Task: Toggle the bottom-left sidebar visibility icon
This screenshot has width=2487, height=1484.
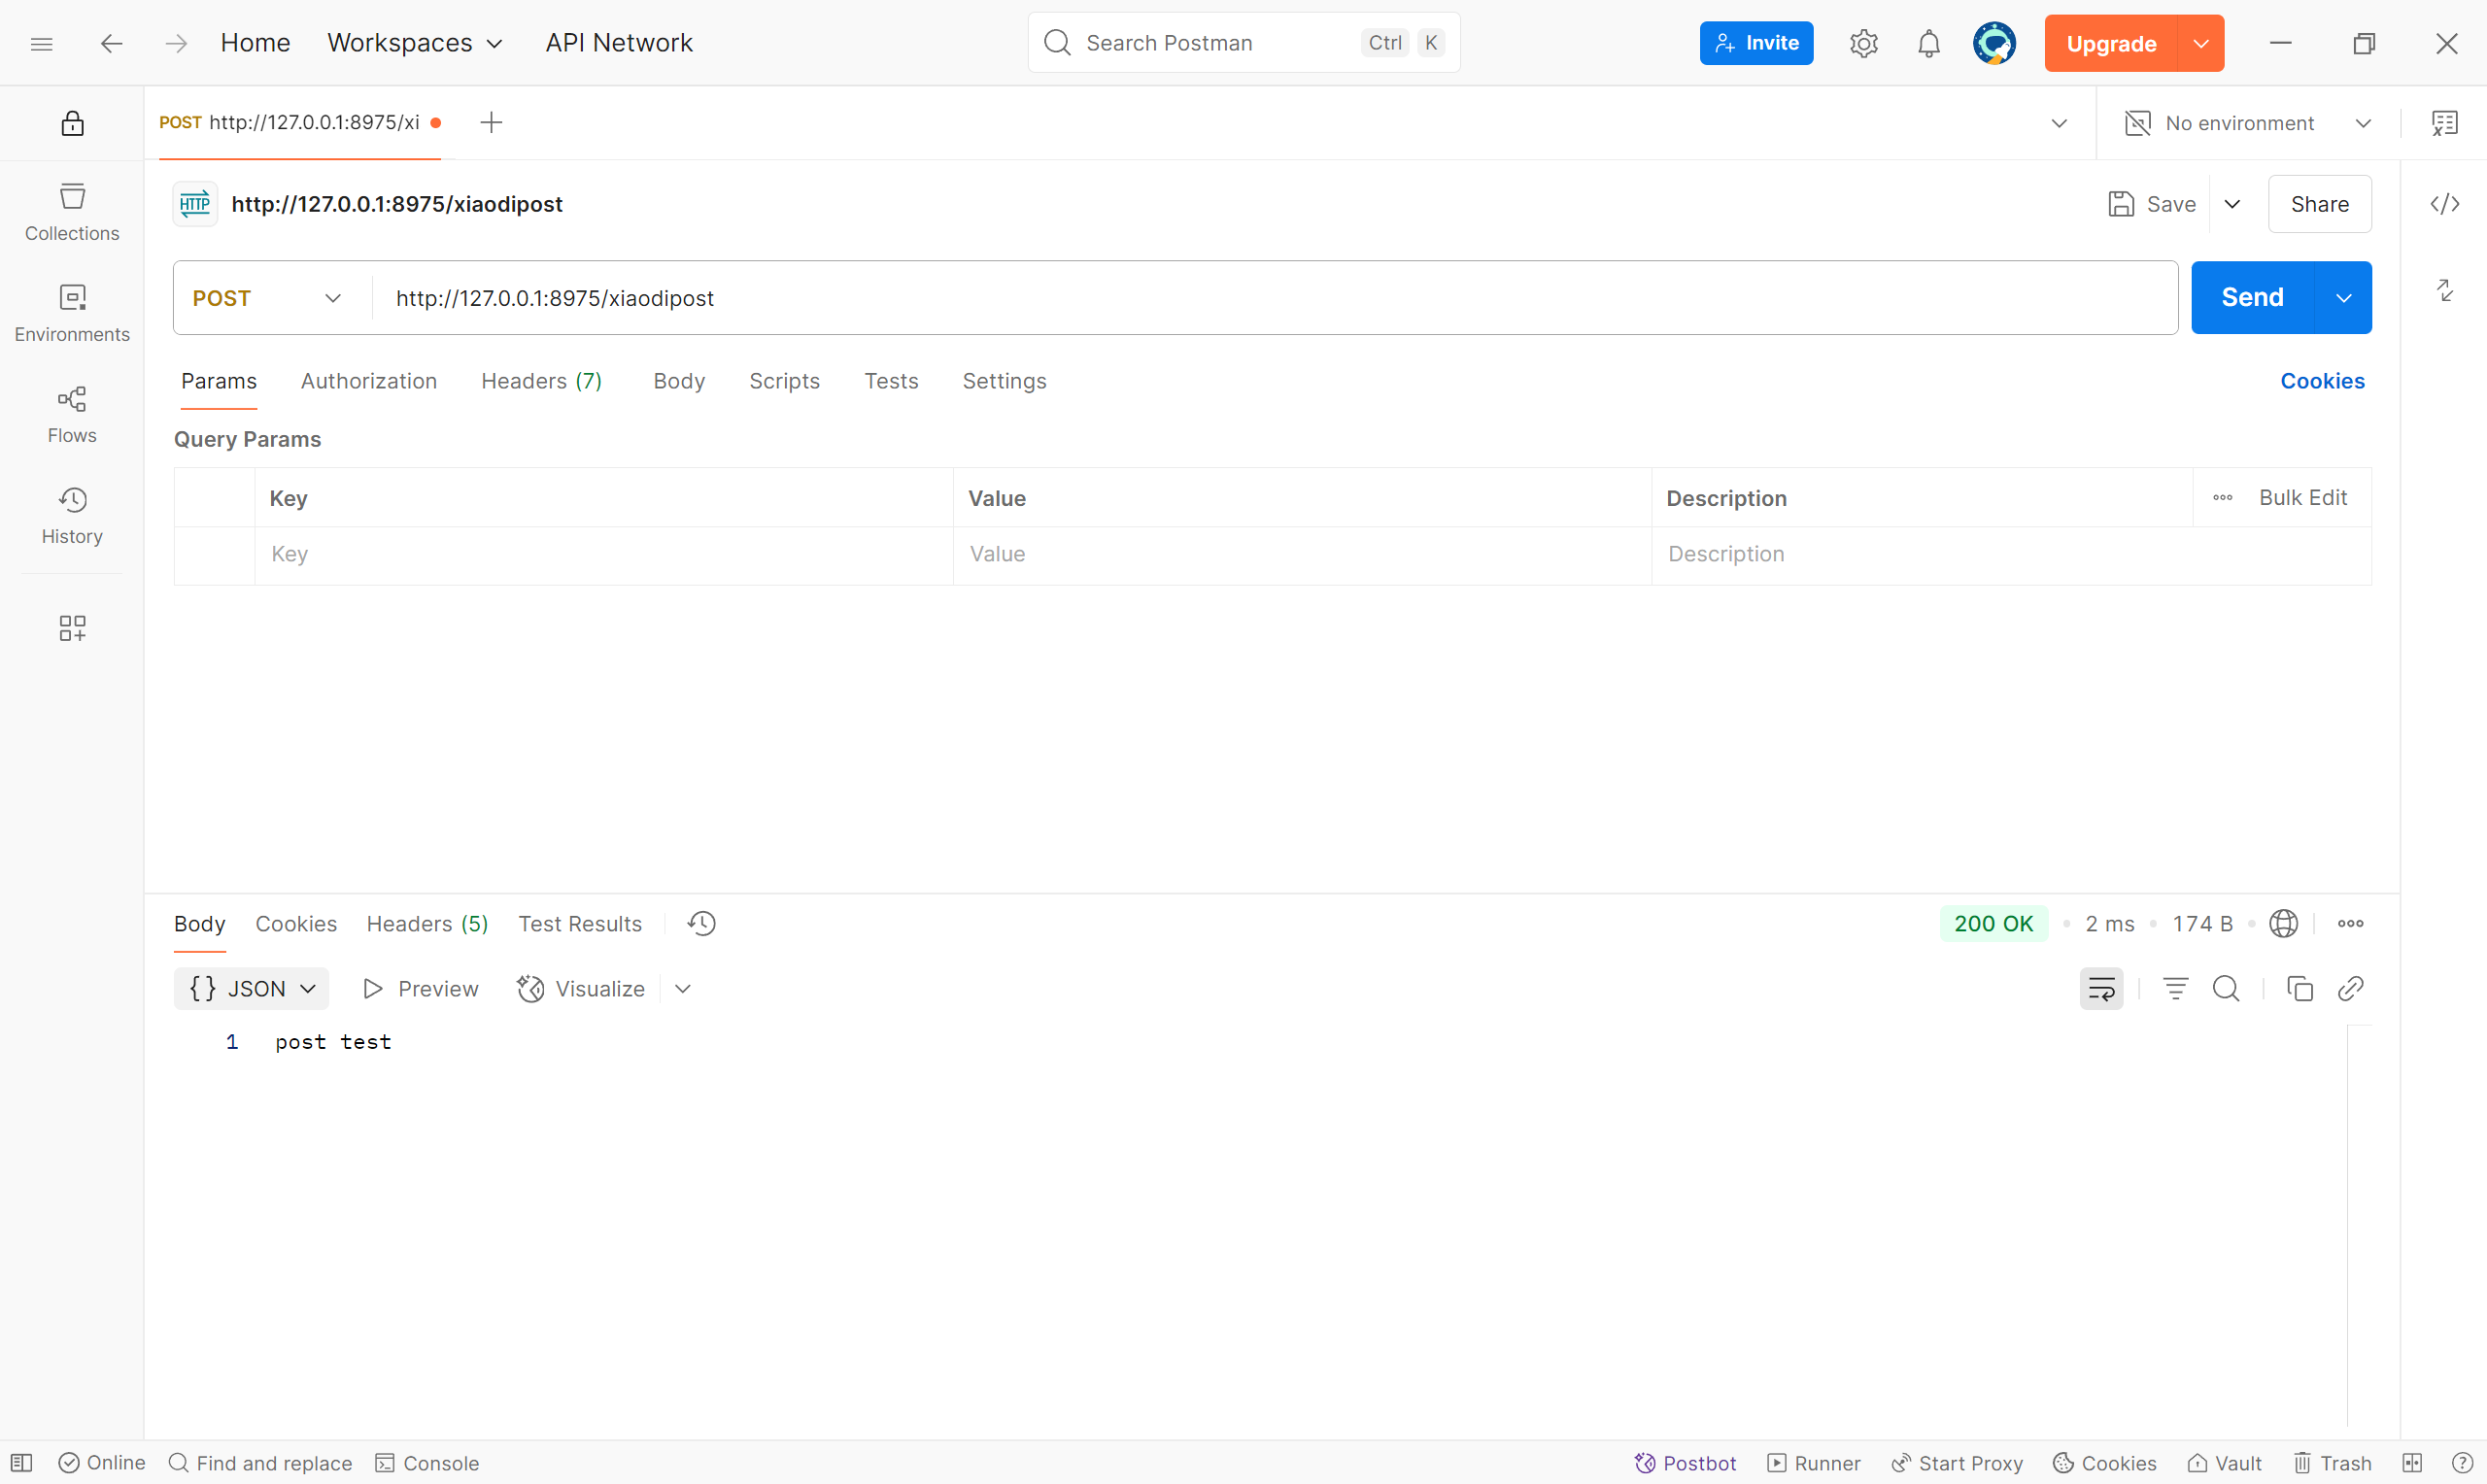Action: (22, 1462)
